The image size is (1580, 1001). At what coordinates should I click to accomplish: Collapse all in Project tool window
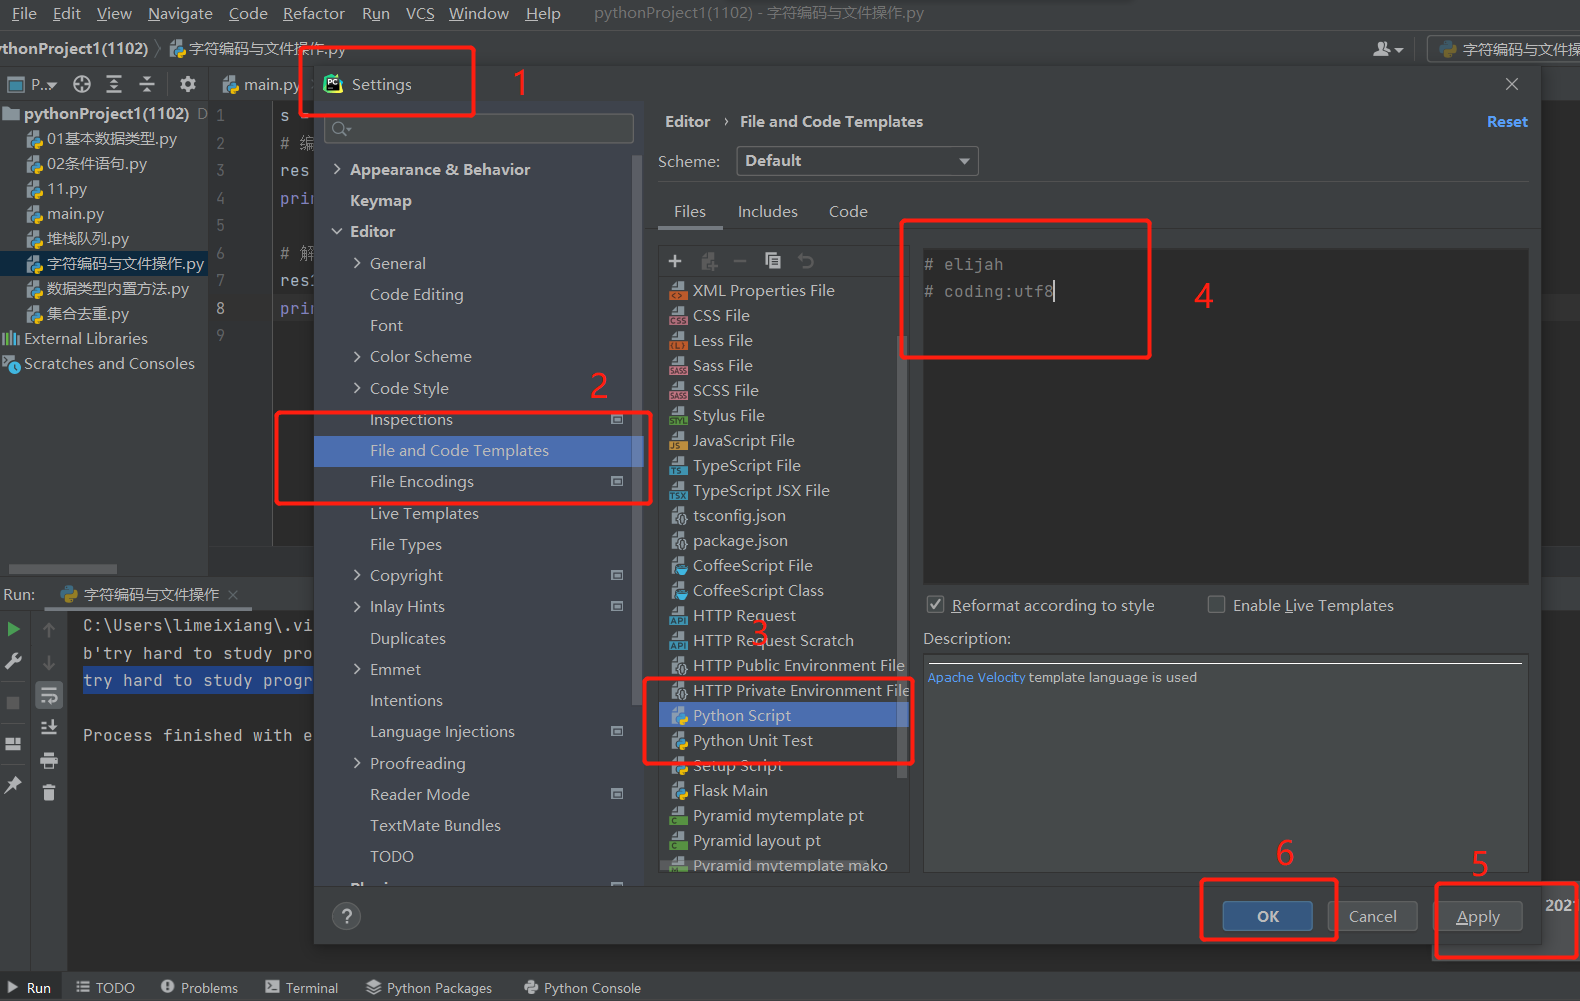click(x=147, y=84)
